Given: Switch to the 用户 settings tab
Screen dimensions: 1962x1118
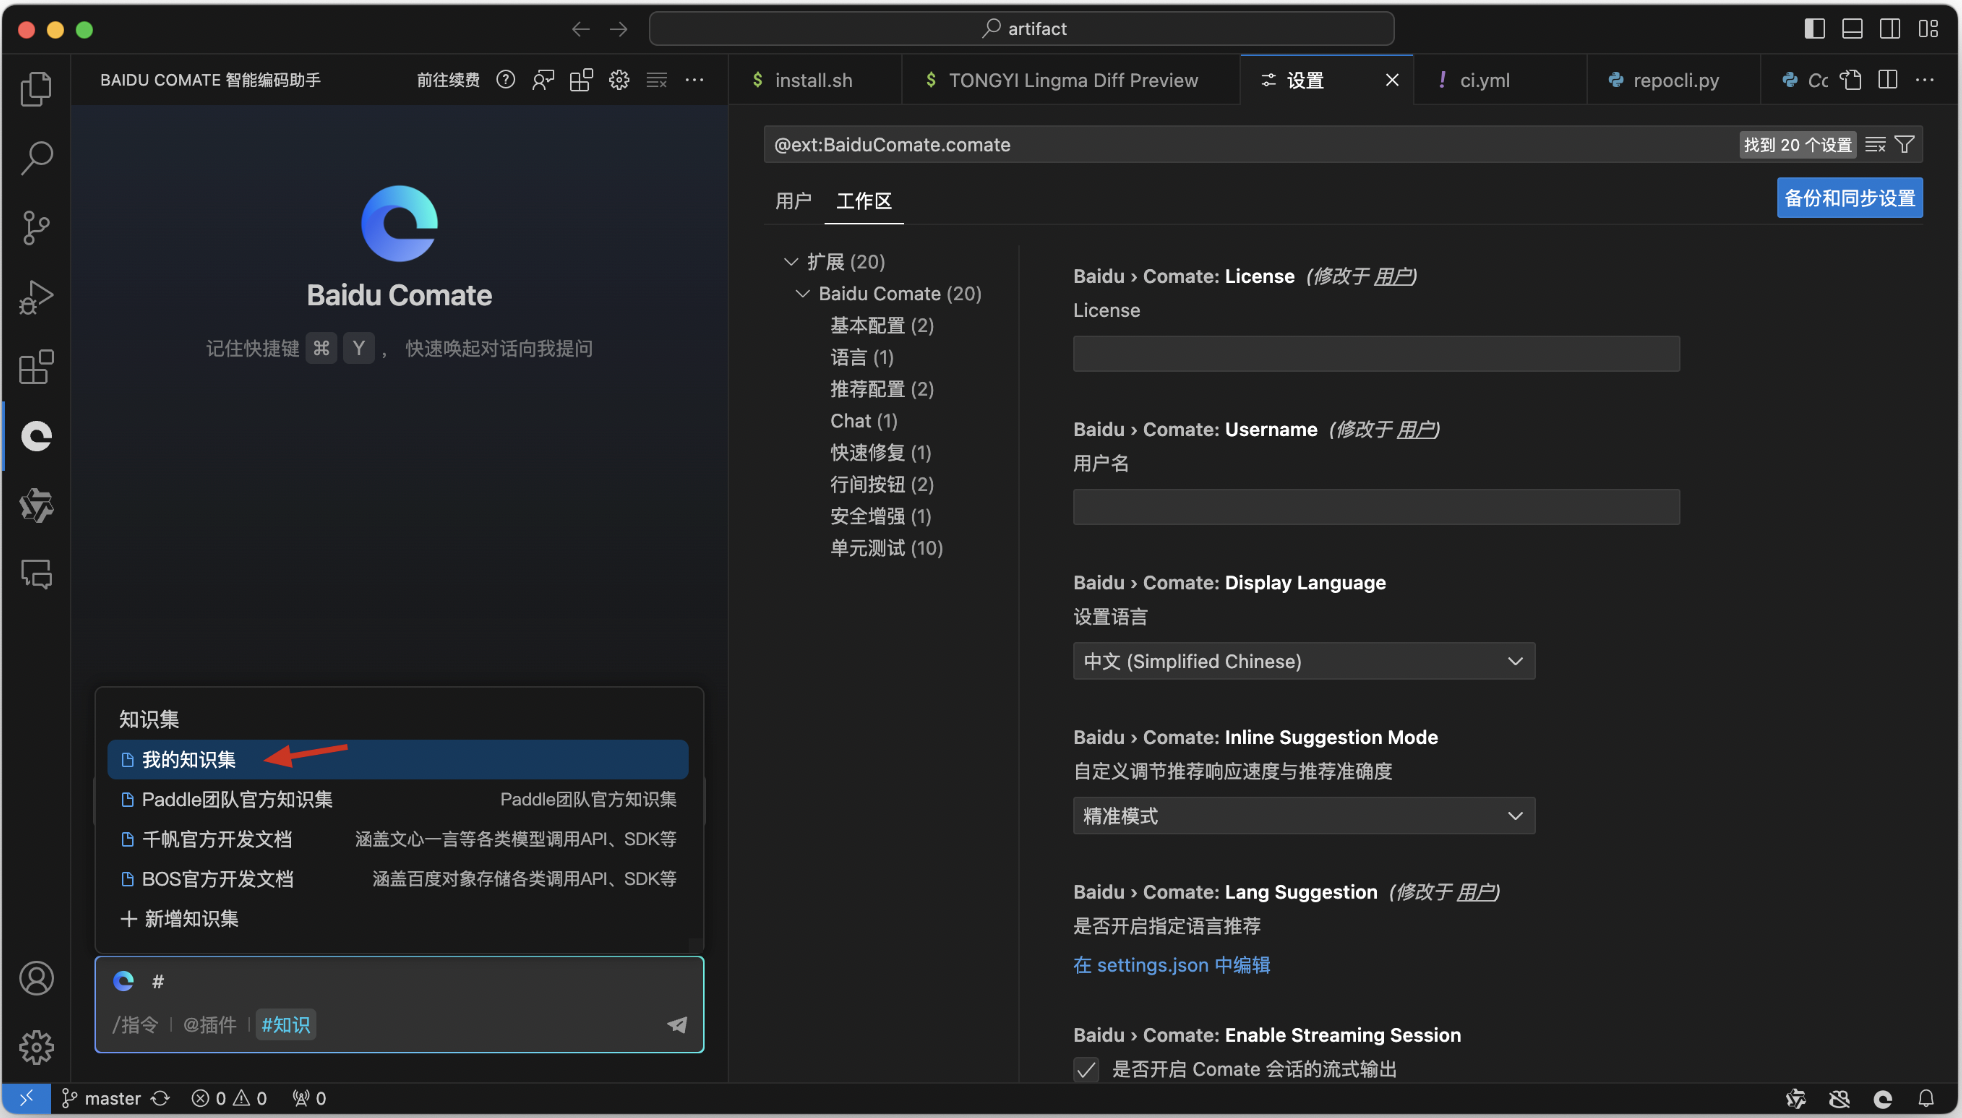Looking at the screenshot, I should coord(793,201).
